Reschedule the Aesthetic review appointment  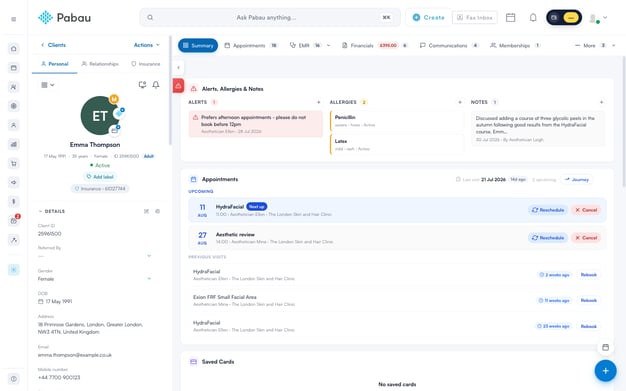click(548, 238)
